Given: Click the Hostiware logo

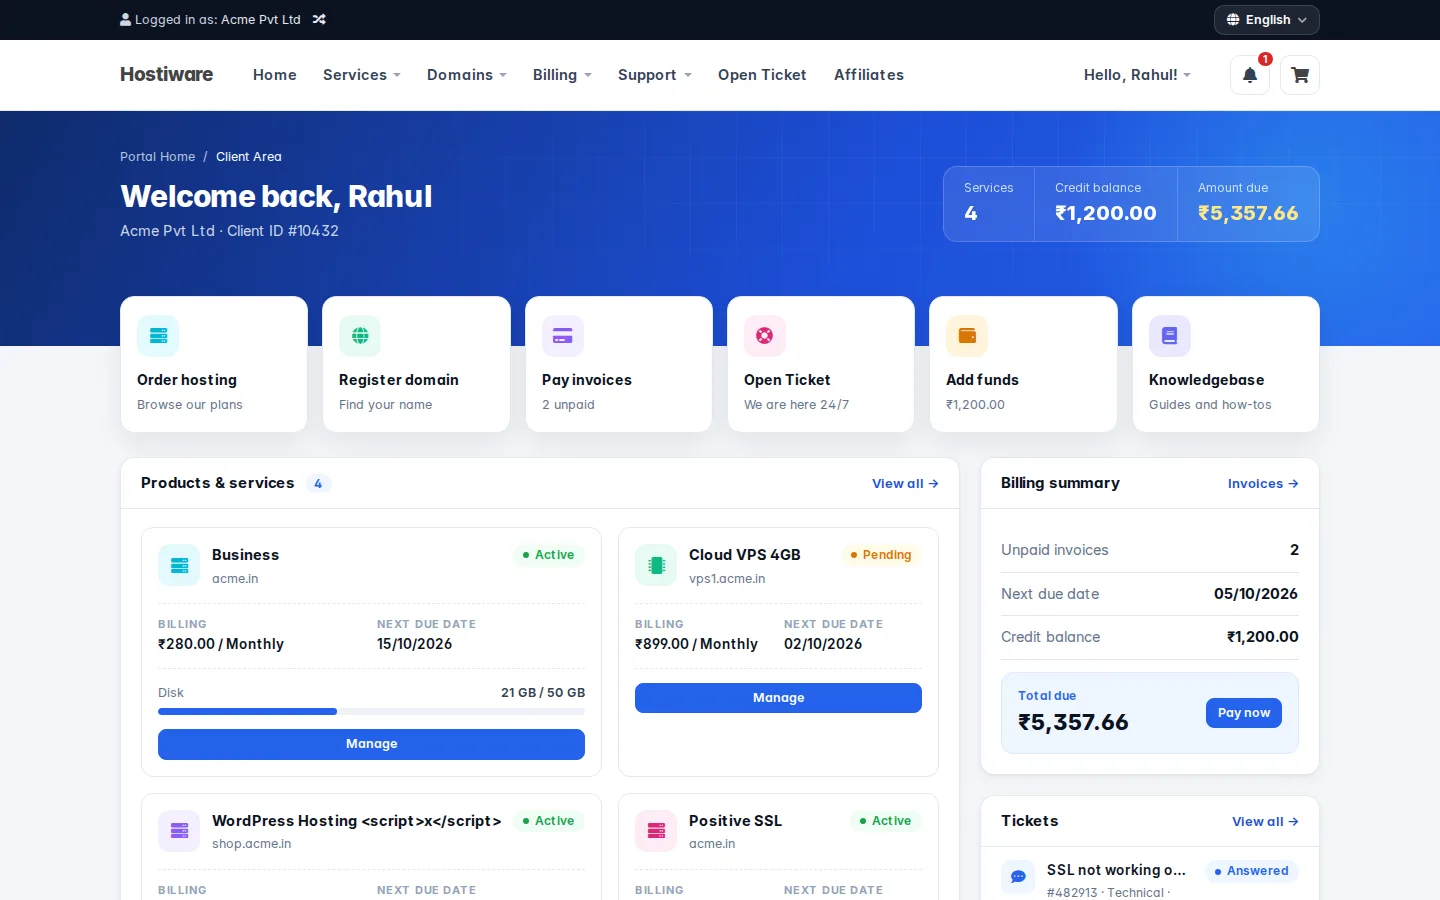Looking at the screenshot, I should coord(166,74).
